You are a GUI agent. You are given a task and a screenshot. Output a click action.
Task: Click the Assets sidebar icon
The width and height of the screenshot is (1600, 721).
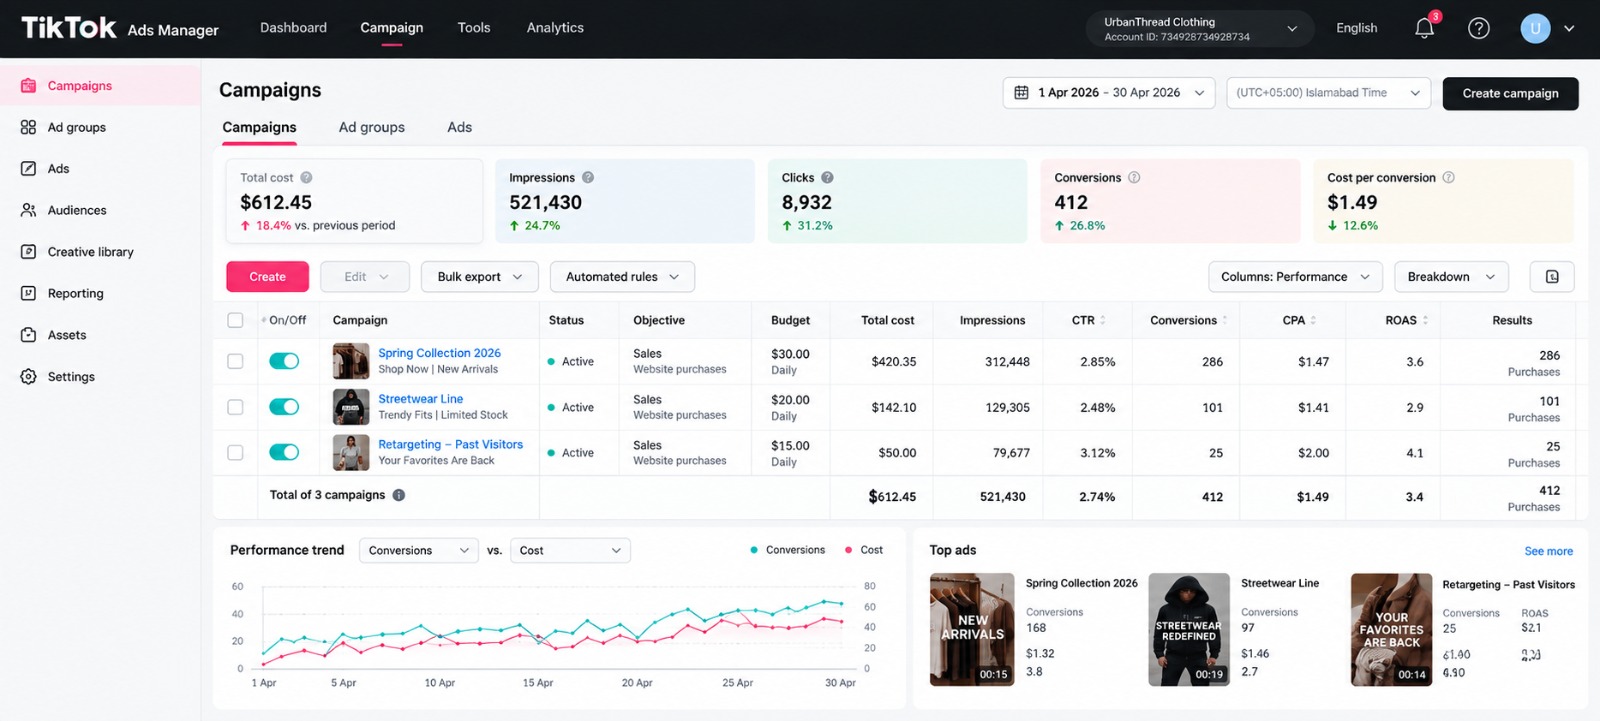(28, 335)
